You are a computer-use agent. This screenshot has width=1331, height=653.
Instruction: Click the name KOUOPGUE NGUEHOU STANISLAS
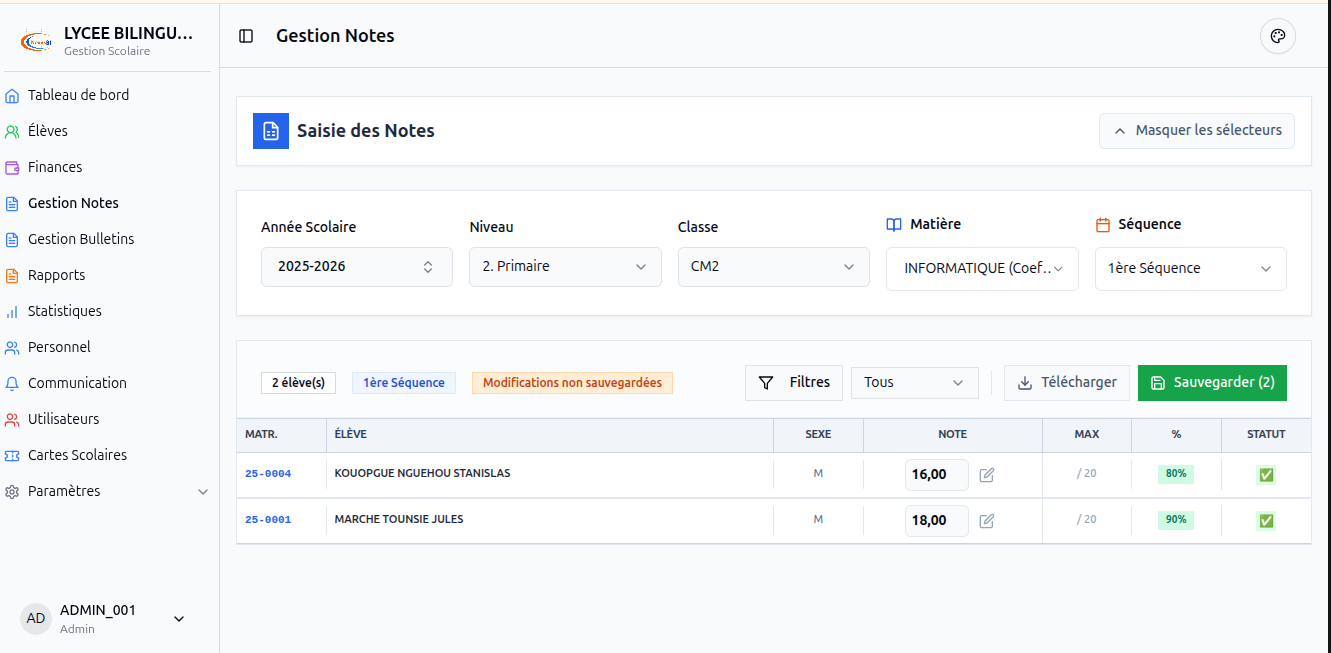[422, 474]
